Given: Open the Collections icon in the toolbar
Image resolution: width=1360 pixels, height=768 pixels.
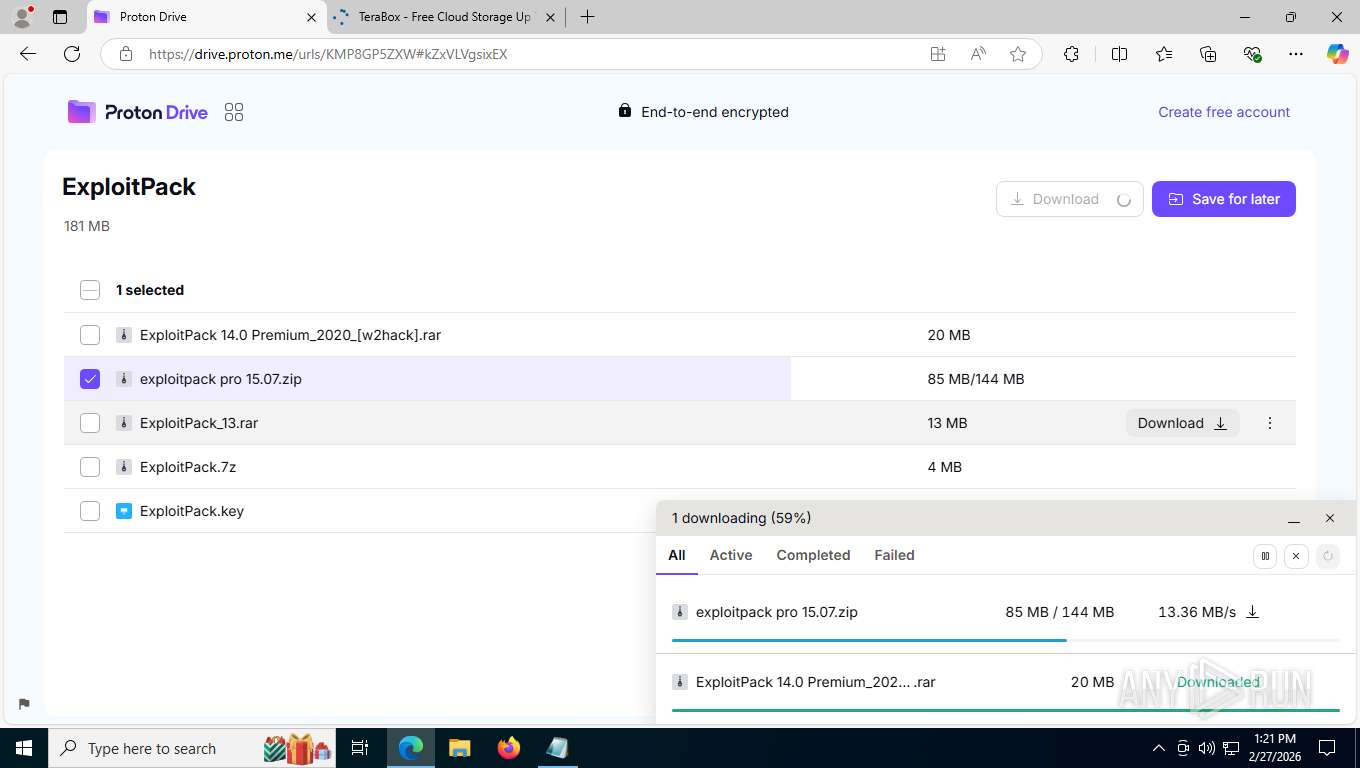Looking at the screenshot, I should (1208, 54).
